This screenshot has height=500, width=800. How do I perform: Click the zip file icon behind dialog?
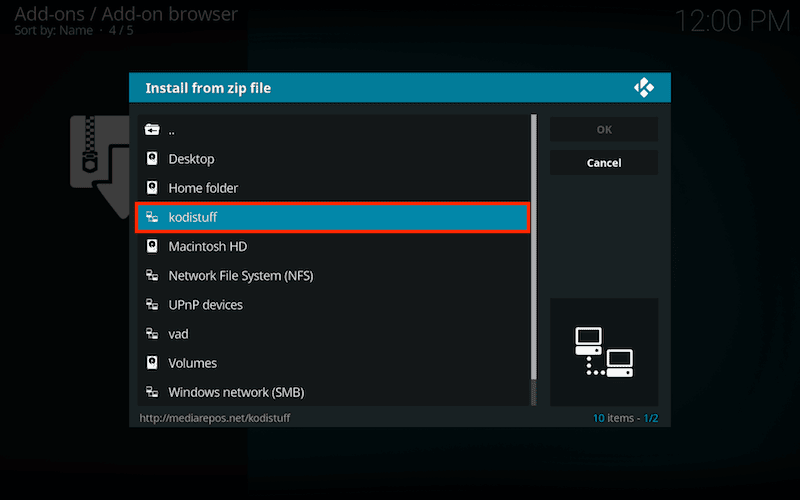tap(99, 166)
